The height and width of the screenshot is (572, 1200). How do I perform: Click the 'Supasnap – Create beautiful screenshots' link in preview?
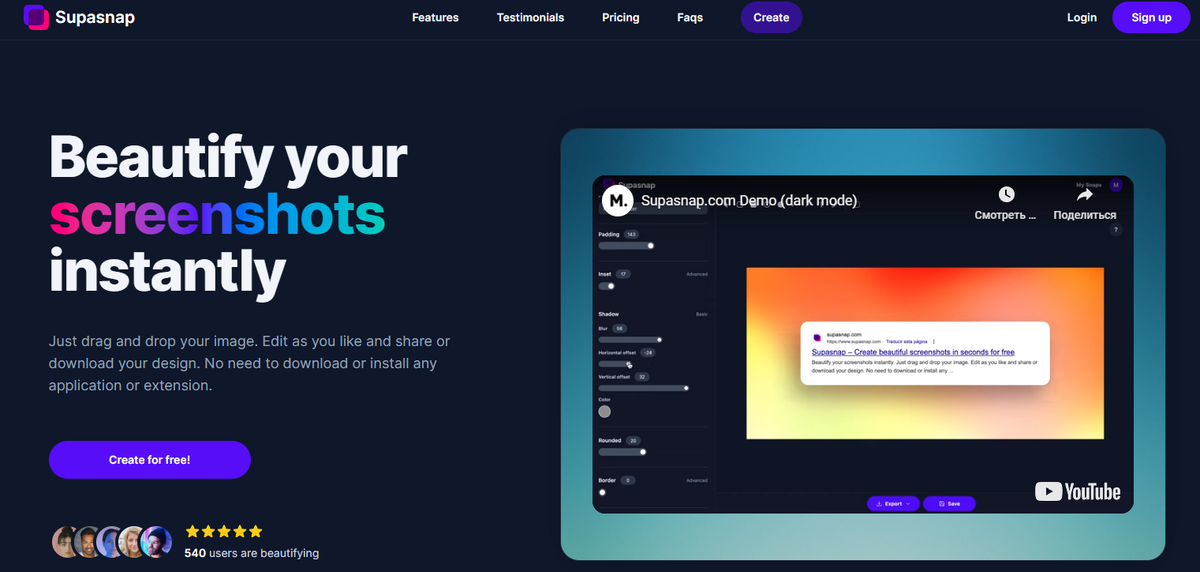pyautogui.click(x=913, y=352)
